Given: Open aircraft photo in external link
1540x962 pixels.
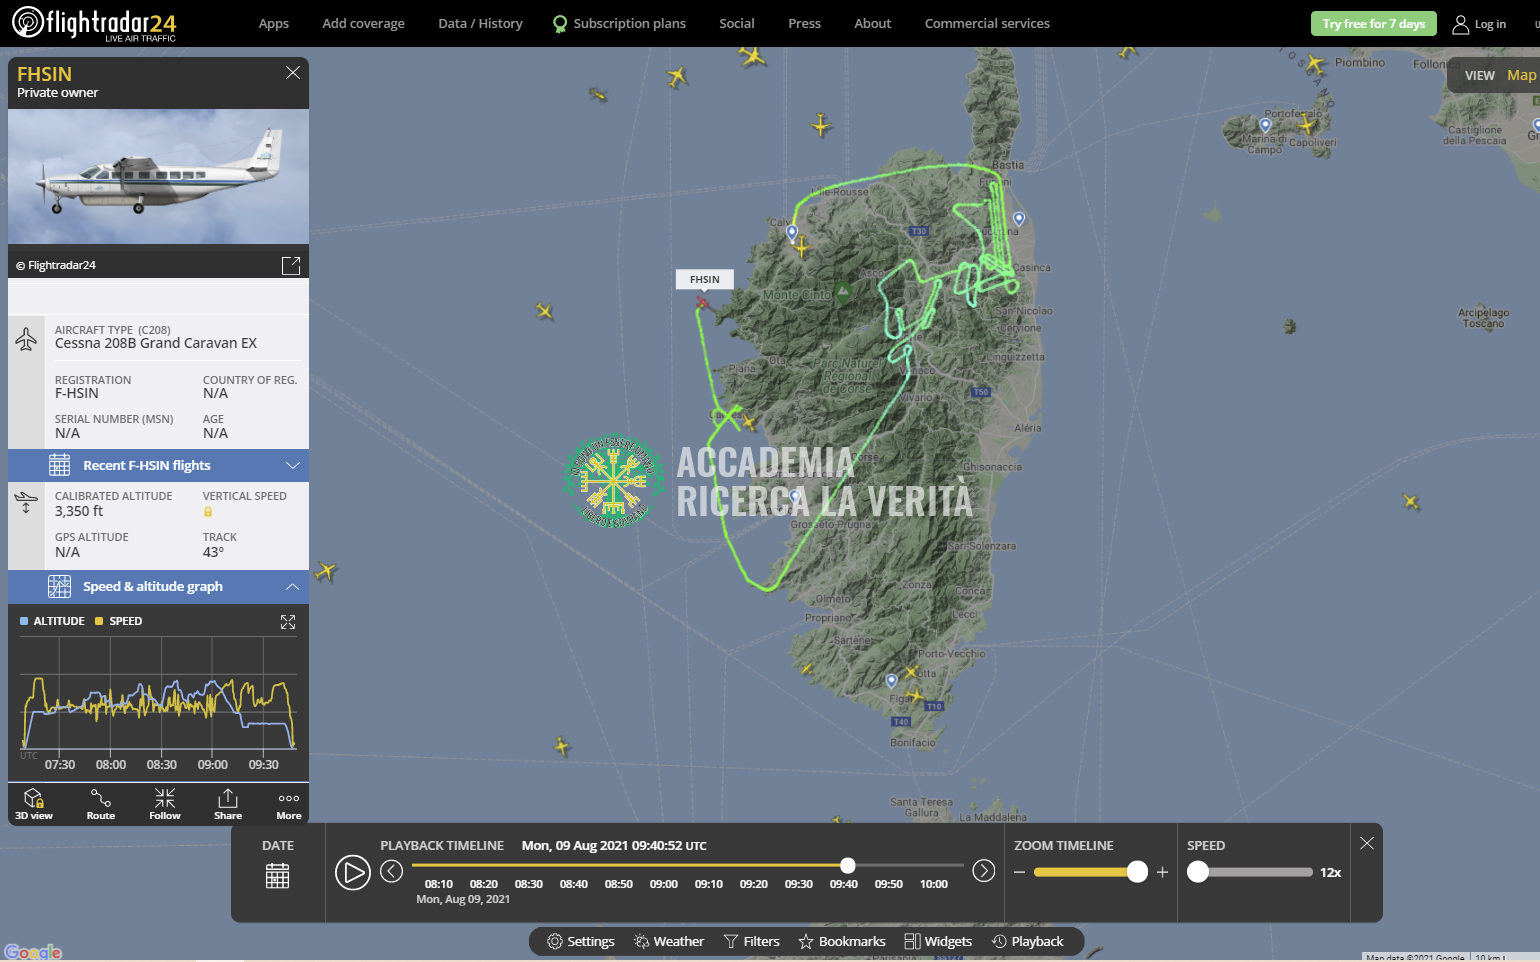Looking at the screenshot, I should point(291,265).
